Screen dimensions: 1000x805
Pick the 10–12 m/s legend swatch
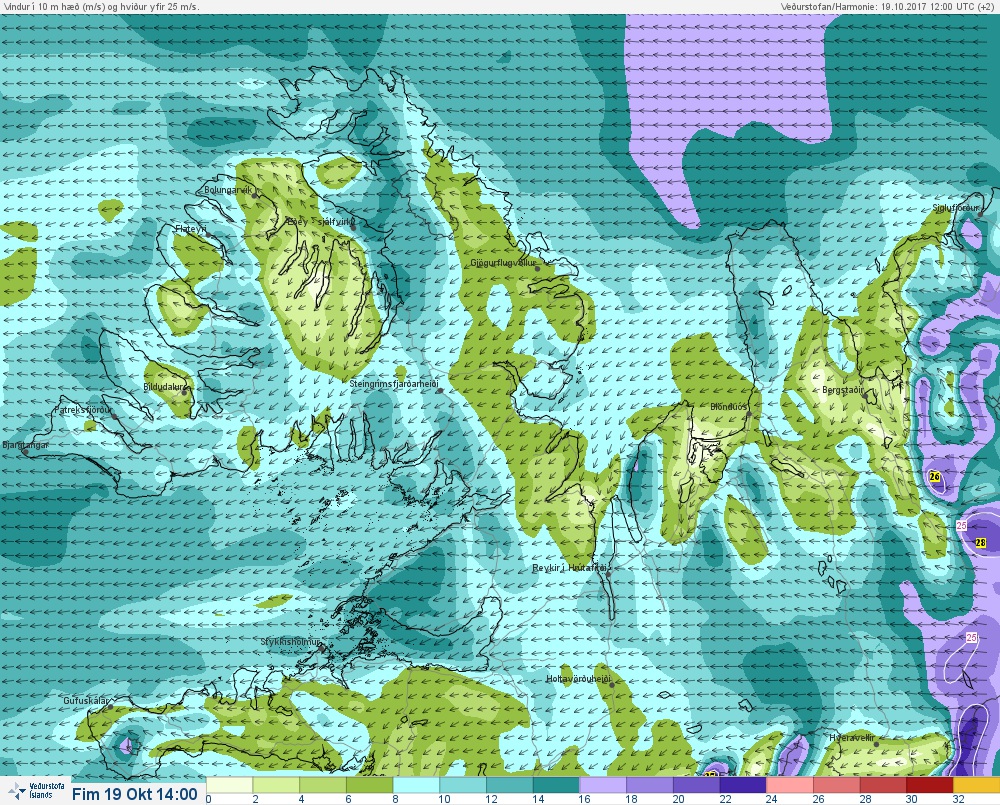(x=462, y=785)
